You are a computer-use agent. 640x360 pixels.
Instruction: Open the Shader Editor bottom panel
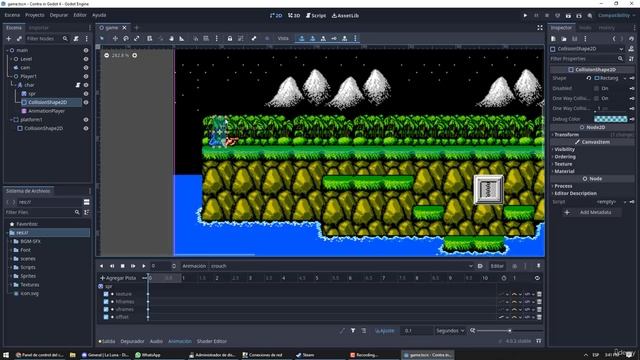[x=211, y=341]
